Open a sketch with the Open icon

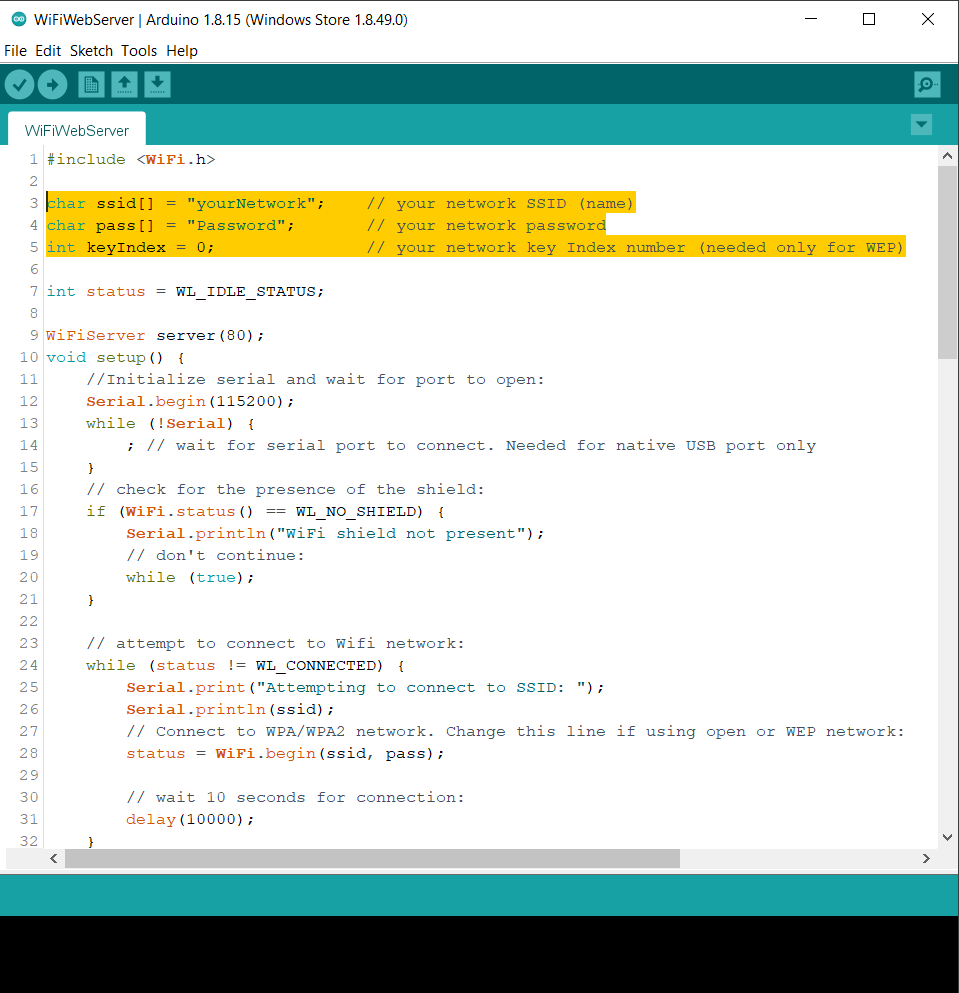[124, 84]
